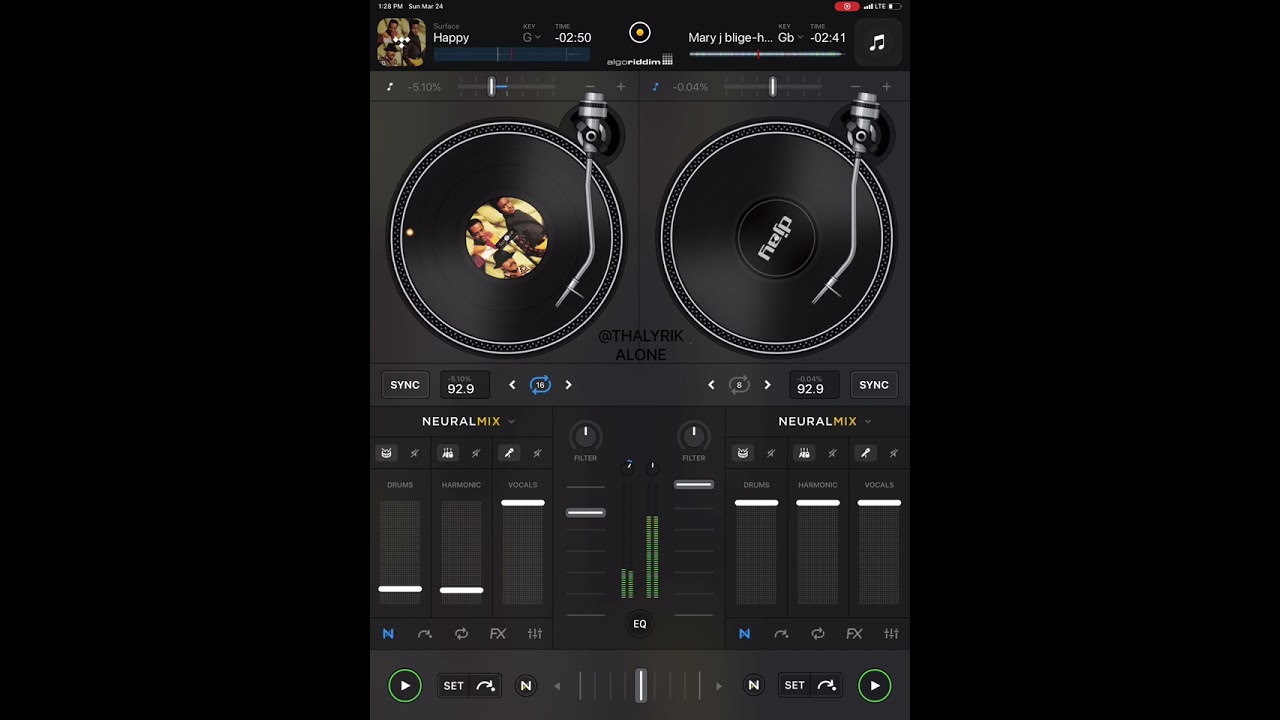1280x720 pixels.
Task: Open the mixer sliders tab on Mary J Blige deck
Action: coord(891,634)
